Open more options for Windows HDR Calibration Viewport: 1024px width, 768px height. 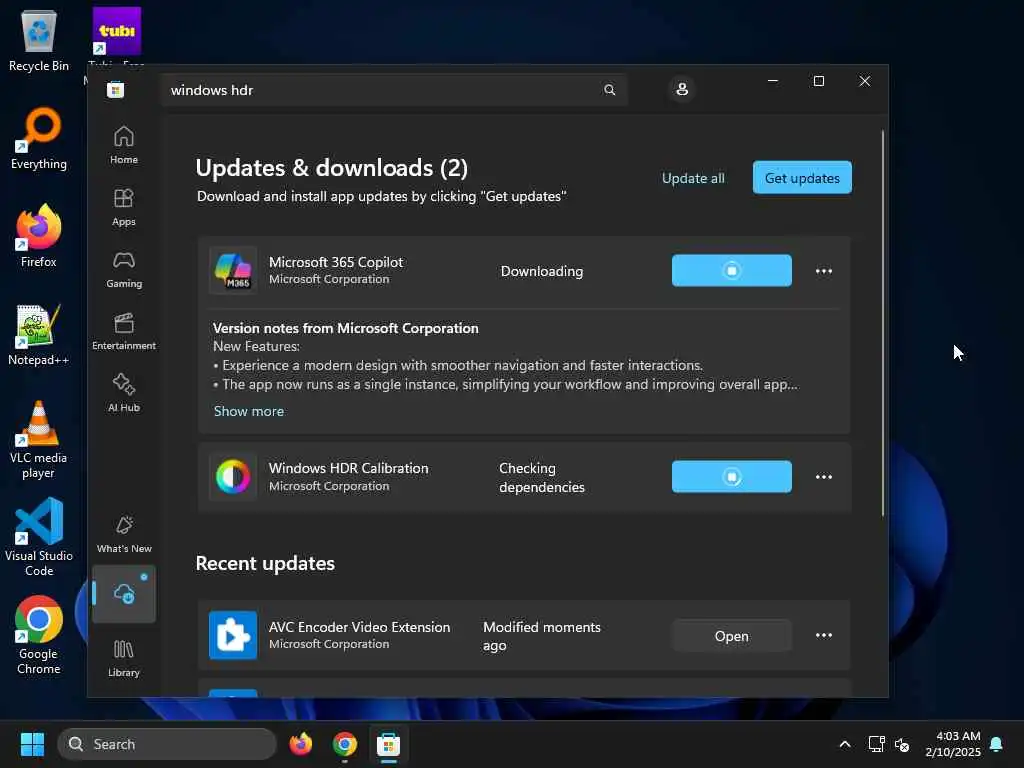pos(824,477)
